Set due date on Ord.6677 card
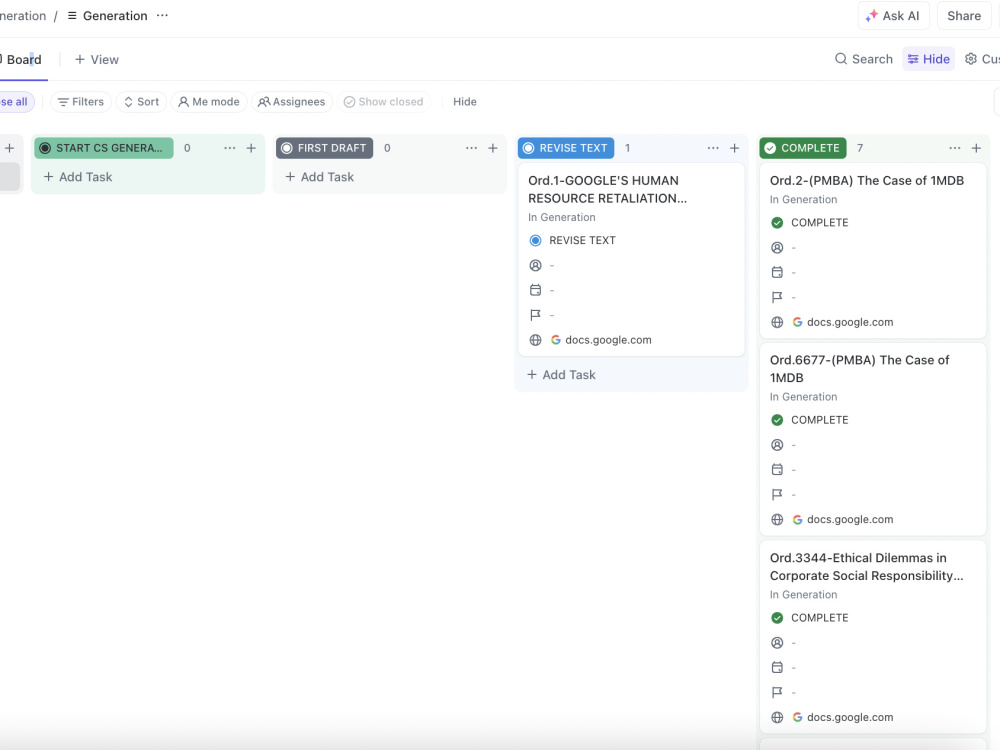Viewport: 1000px width, 750px height. (x=777, y=469)
